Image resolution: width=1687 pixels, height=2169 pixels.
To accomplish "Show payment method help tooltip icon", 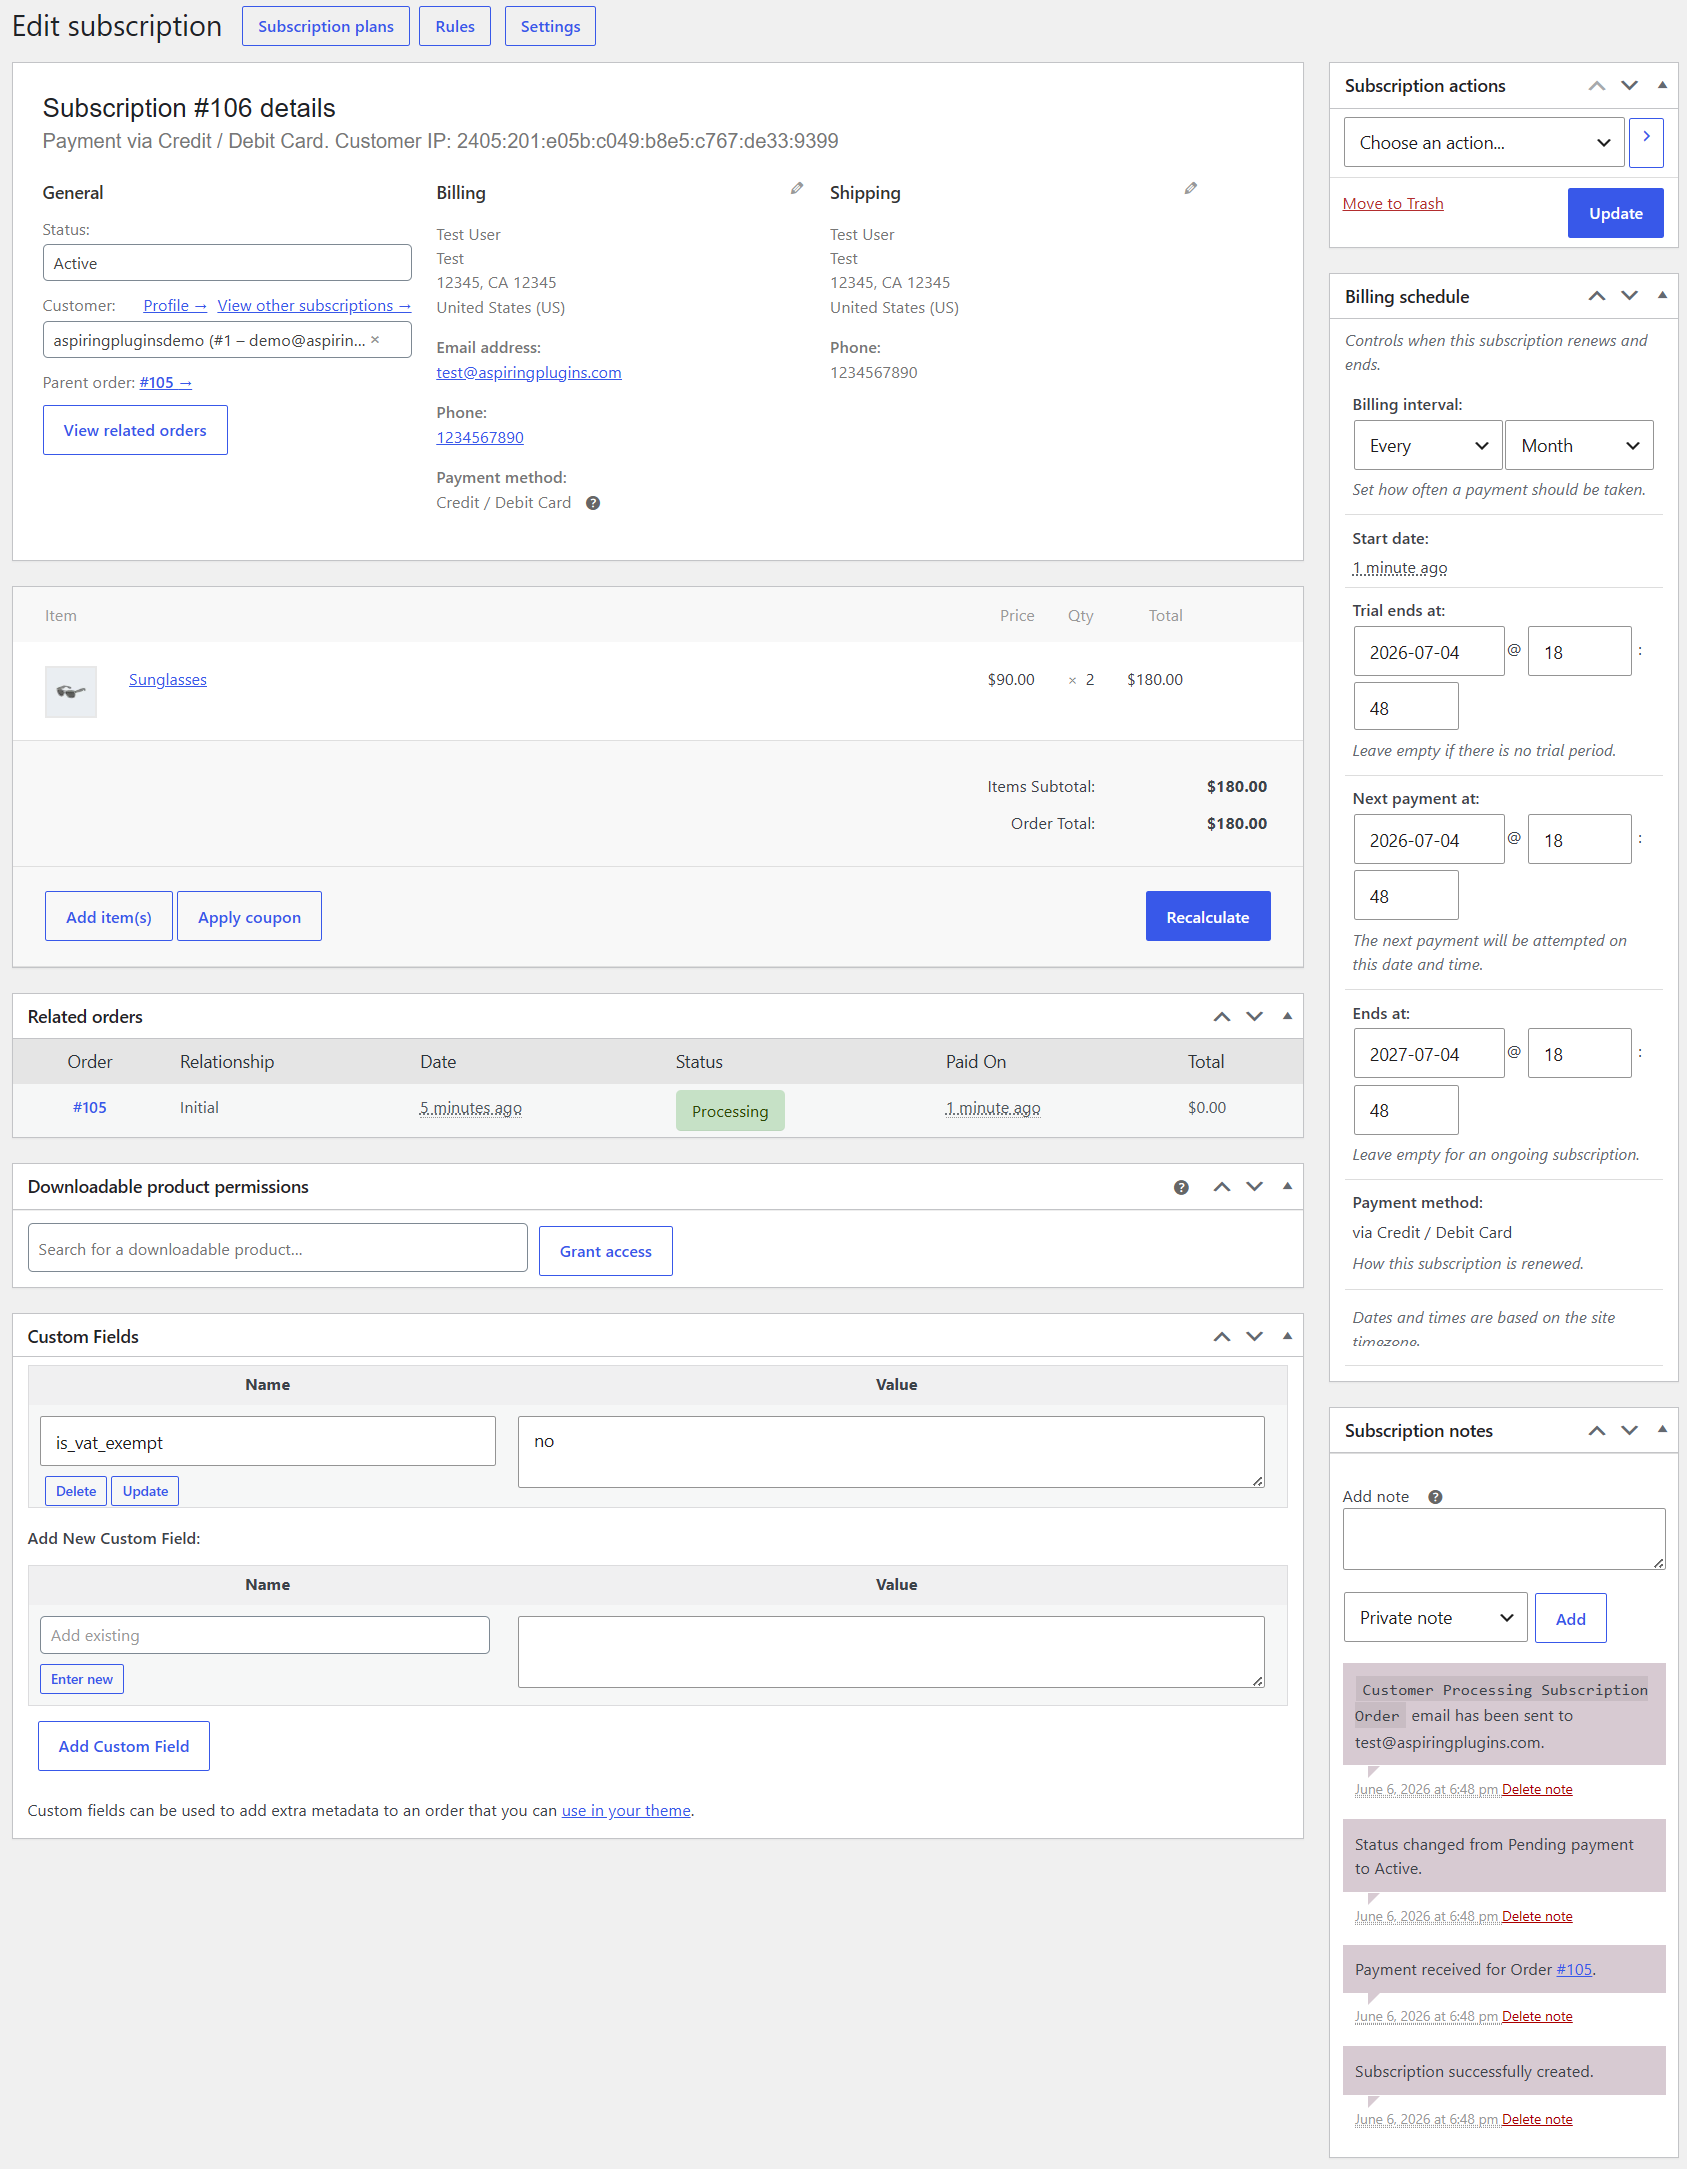I will click(x=593, y=503).
